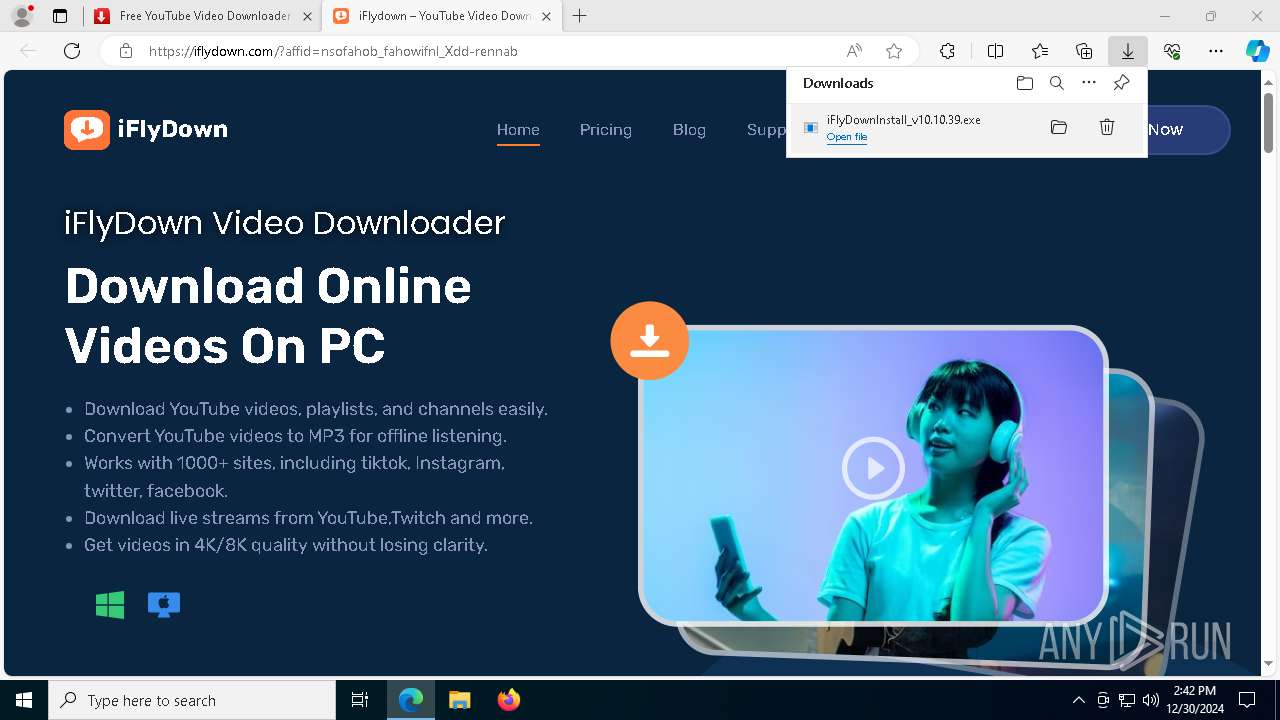Image resolution: width=1280 pixels, height=720 pixels.
Task: Open clock showing 2:42 PM
Action: (1195, 700)
